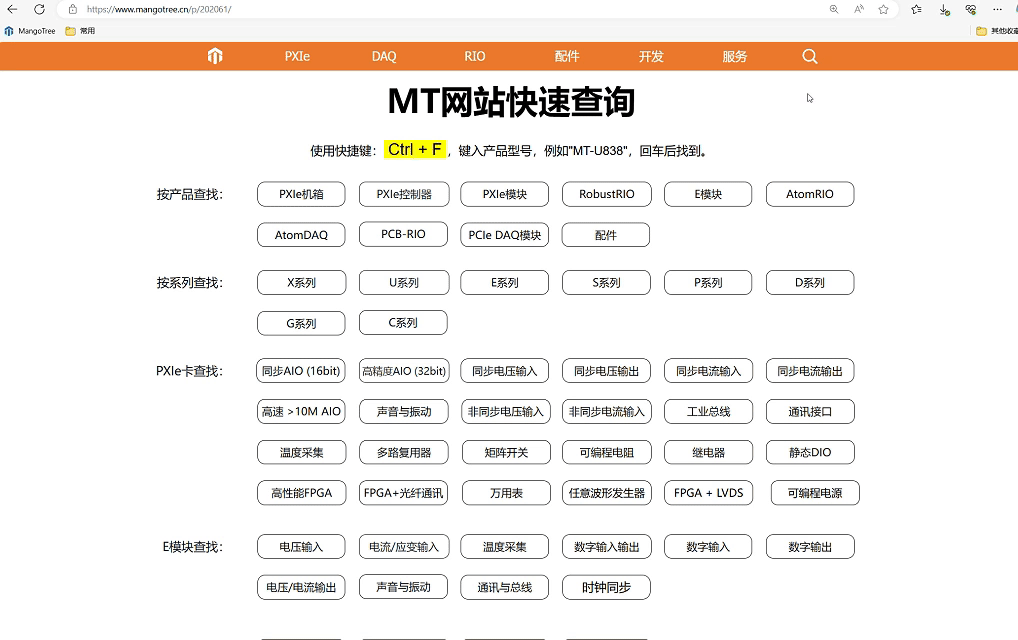Open the MangoTree bookmark in the favorites bar

(x=31, y=31)
